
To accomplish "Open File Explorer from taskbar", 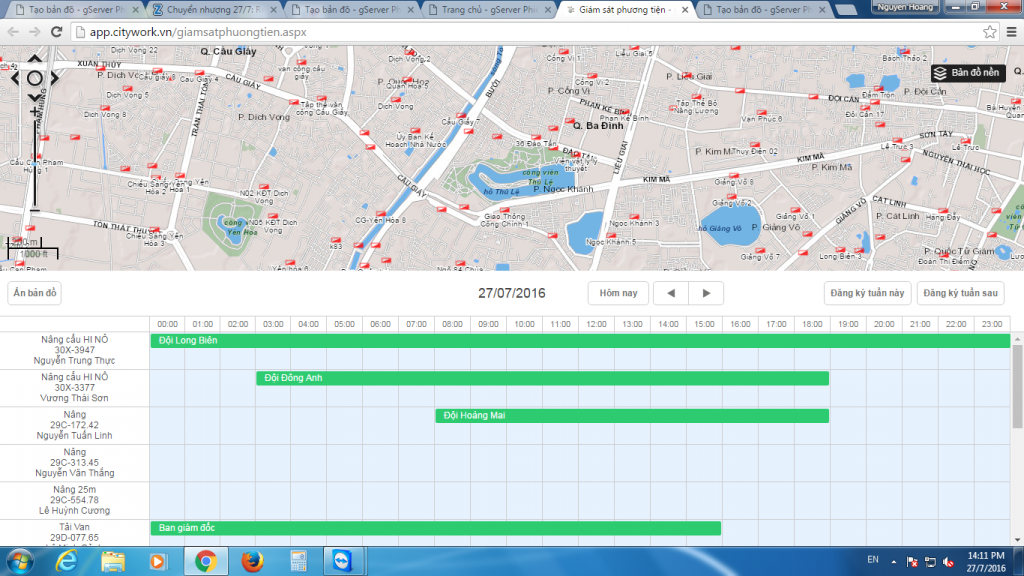I will pyautogui.click(x=112, y=561).
